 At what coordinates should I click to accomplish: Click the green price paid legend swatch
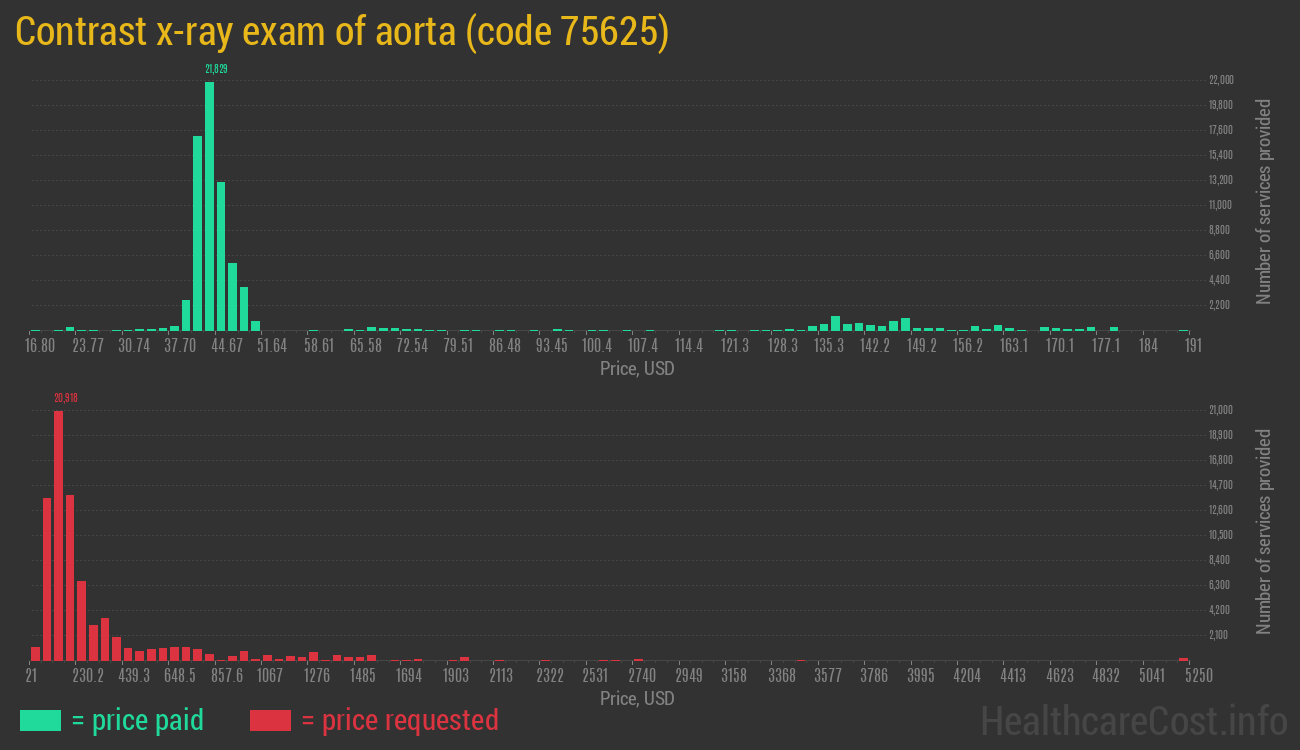pyautogui.click(x=41, y=720)
